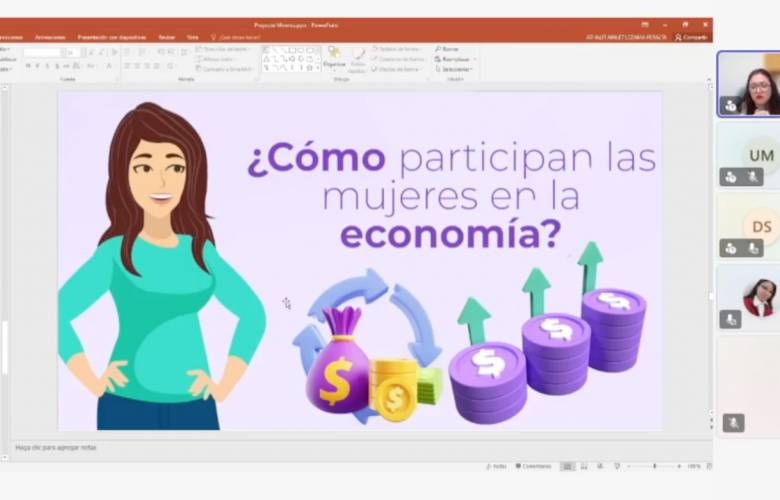Open Organizar arrange menu
Image resolution: width=780 pixels, height=500 pixels.
[x=334, y=59]
